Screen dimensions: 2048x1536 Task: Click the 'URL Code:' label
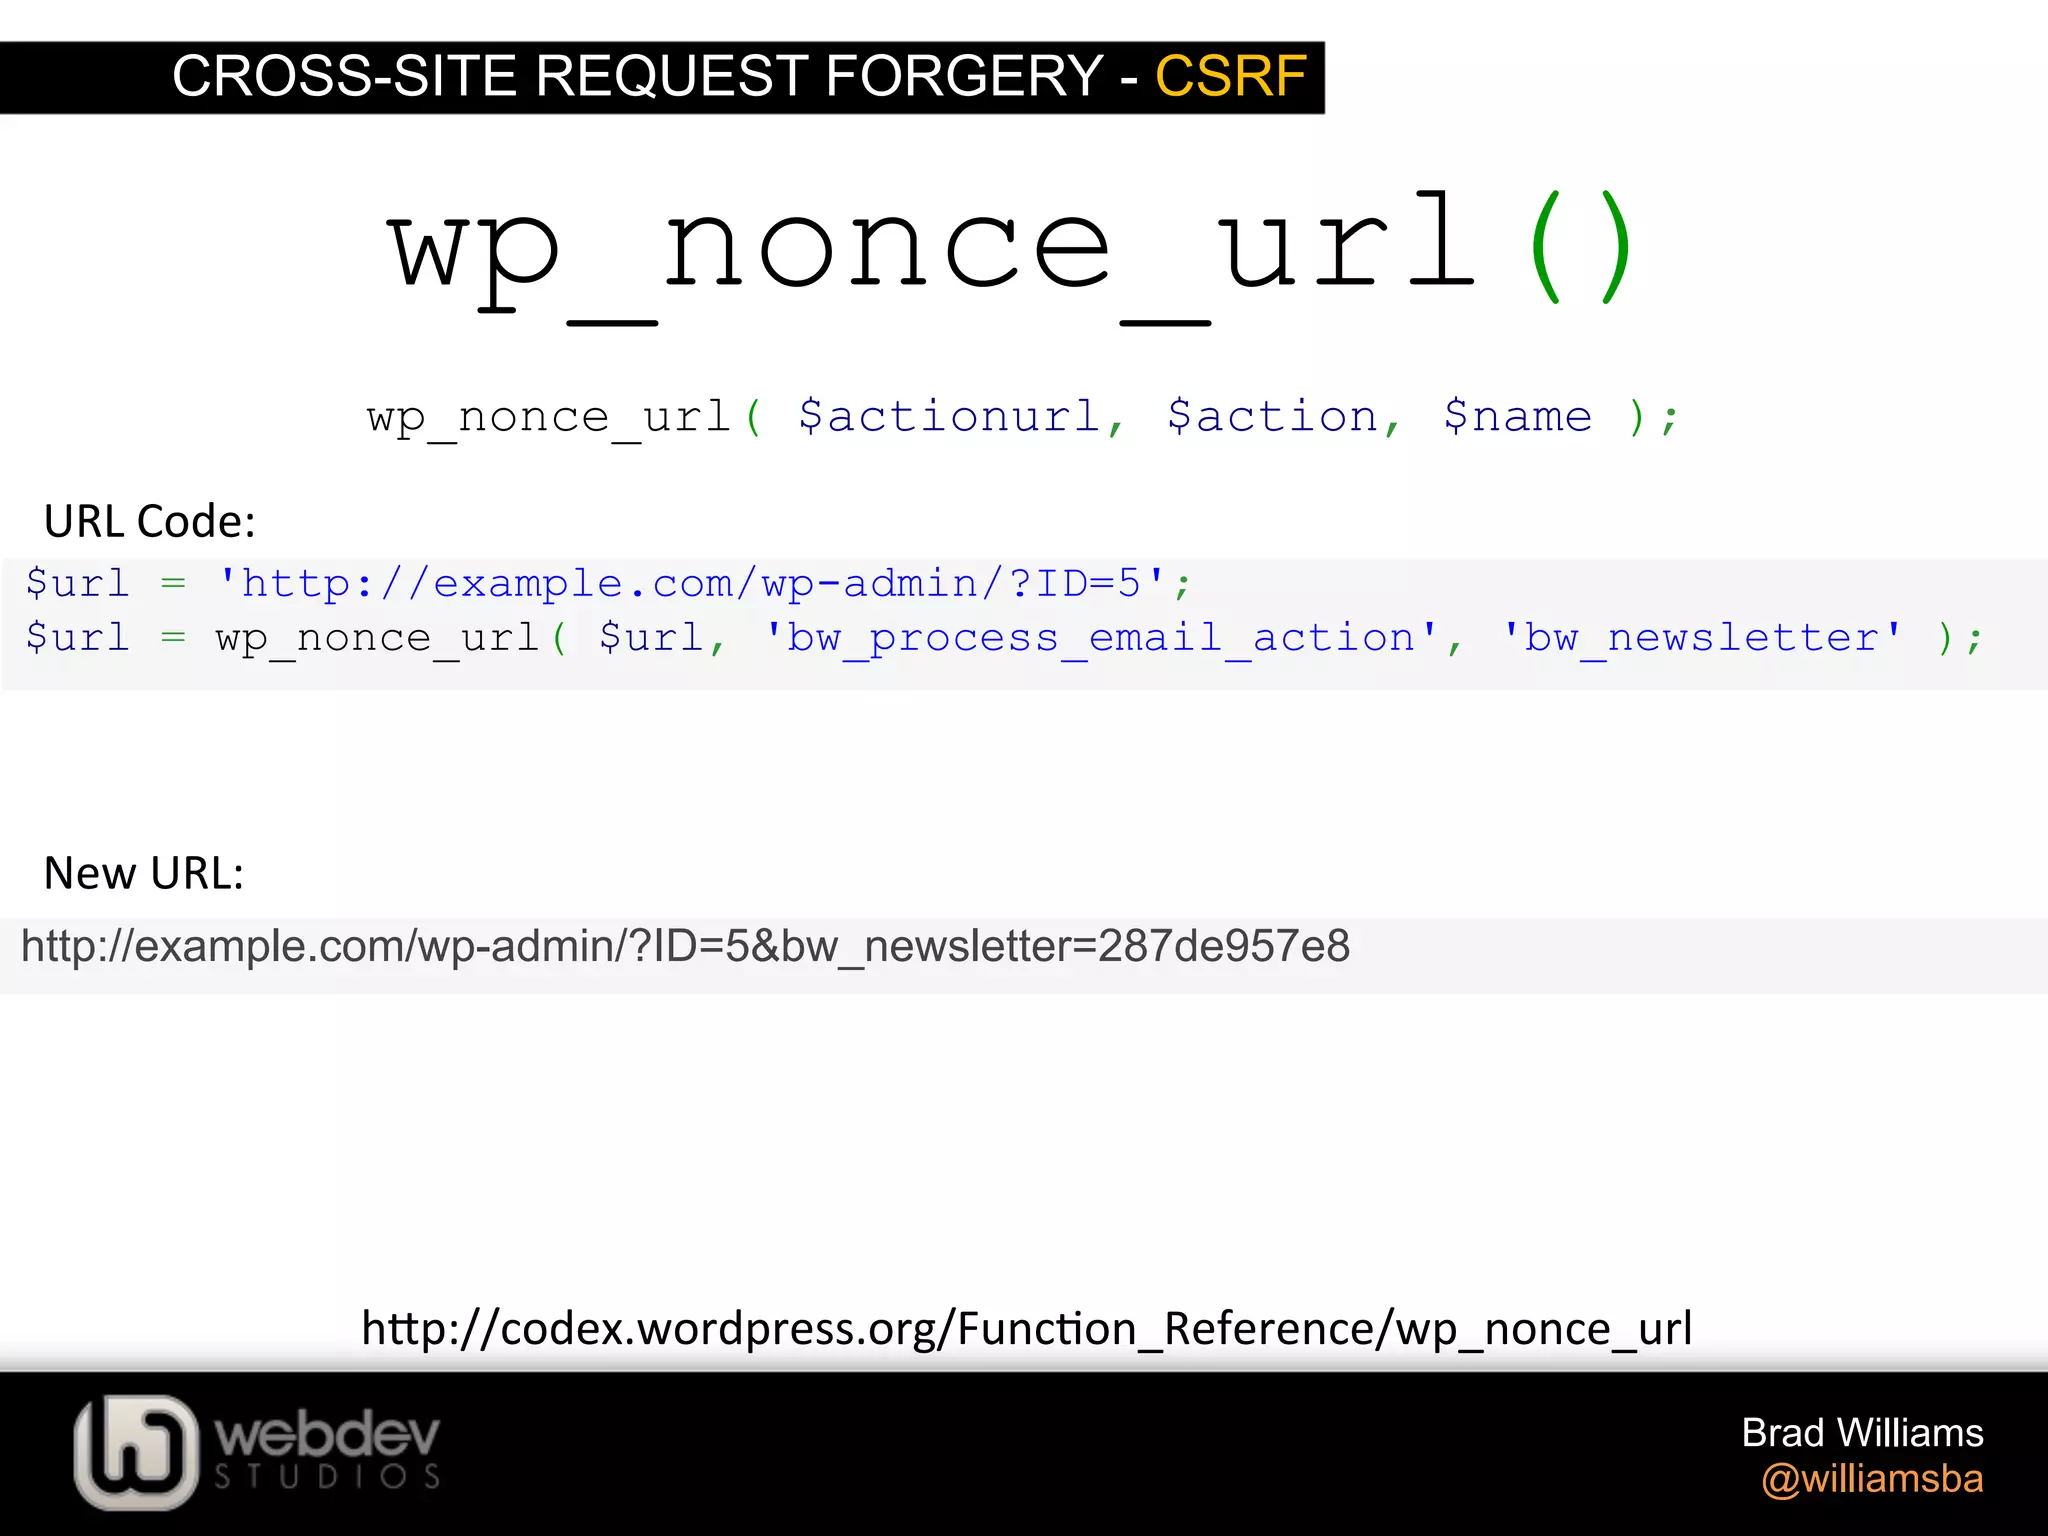click(x=150, y=521)
